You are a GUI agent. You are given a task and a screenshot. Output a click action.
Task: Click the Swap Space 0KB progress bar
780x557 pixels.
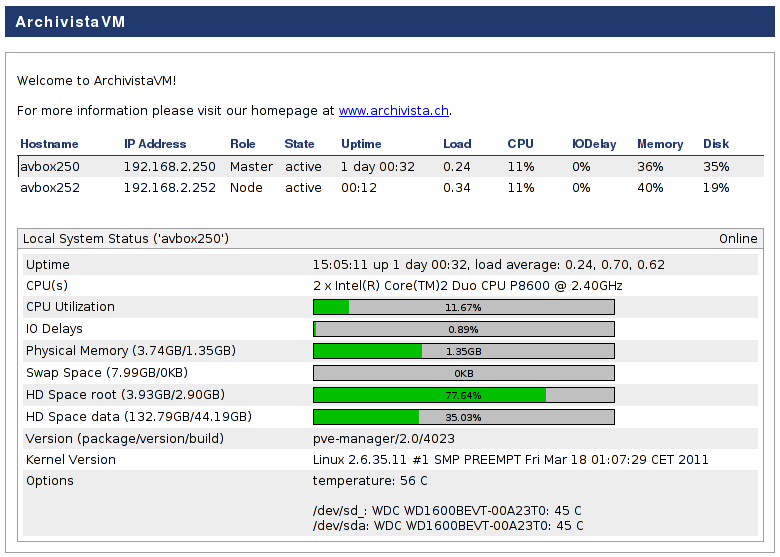click(464, 373)
